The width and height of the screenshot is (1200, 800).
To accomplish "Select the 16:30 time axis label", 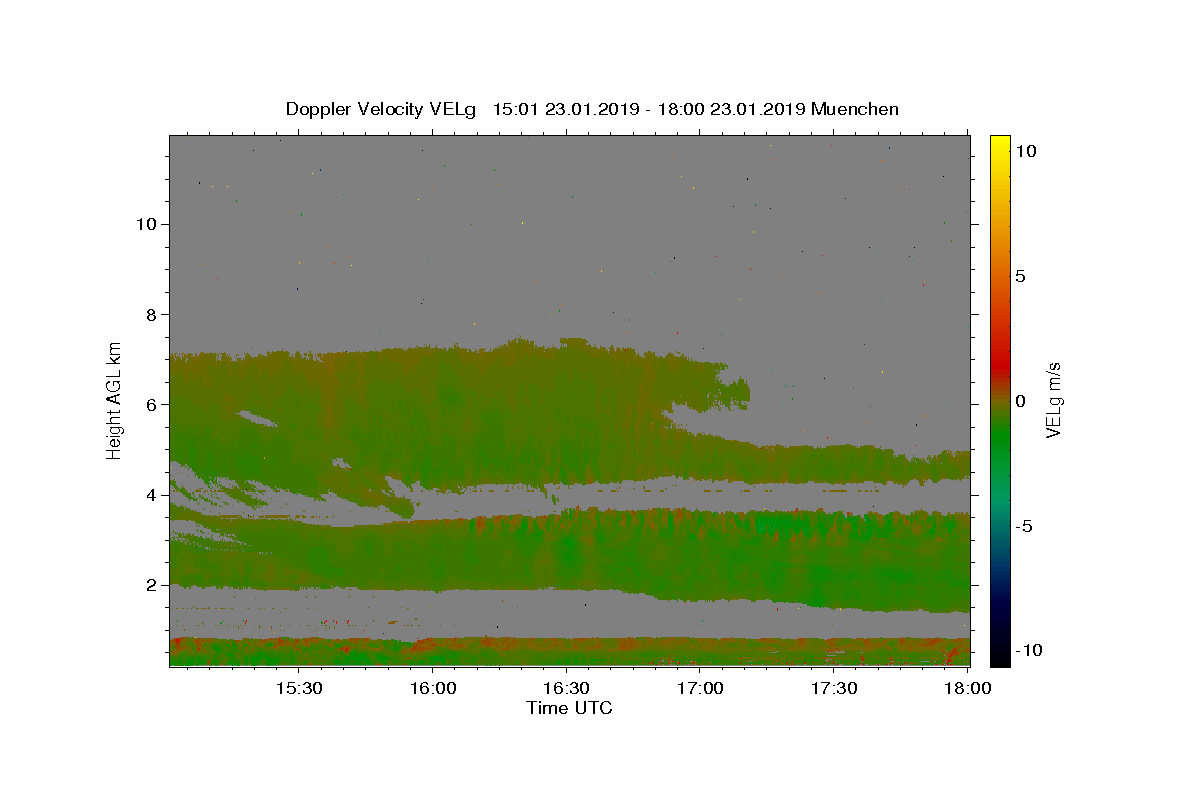I will [566, 688].
